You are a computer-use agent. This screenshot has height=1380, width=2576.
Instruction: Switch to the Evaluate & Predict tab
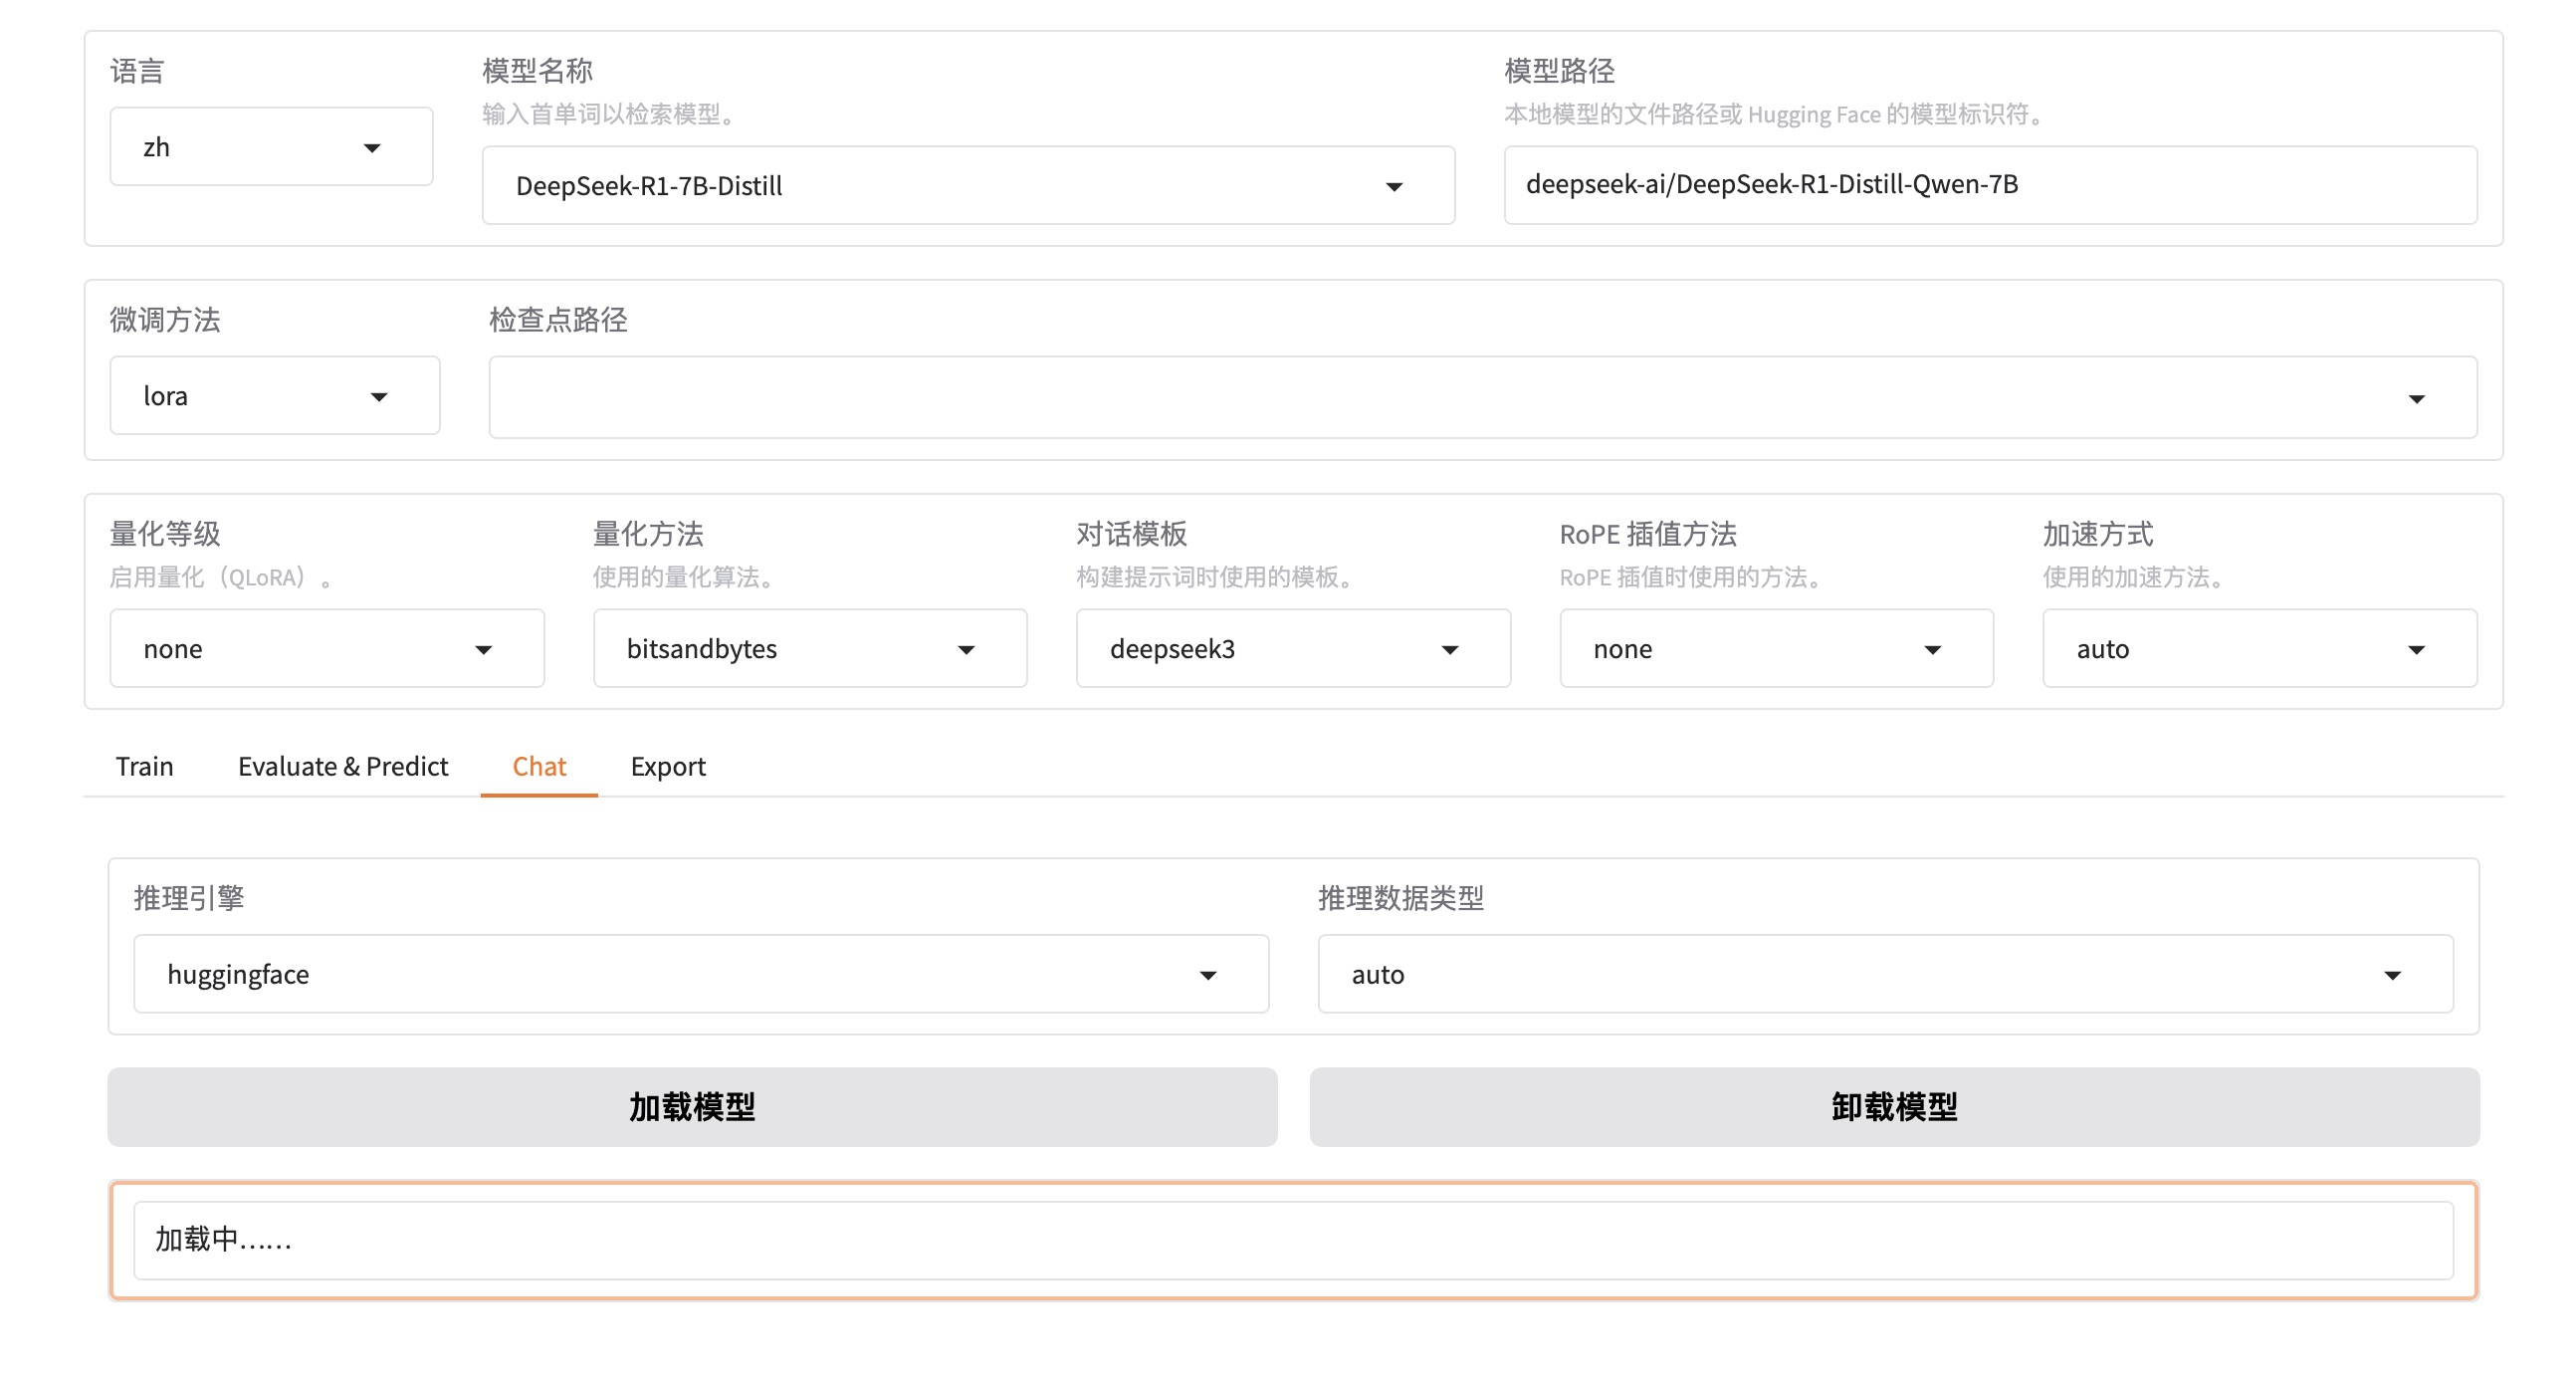[342, 766]
